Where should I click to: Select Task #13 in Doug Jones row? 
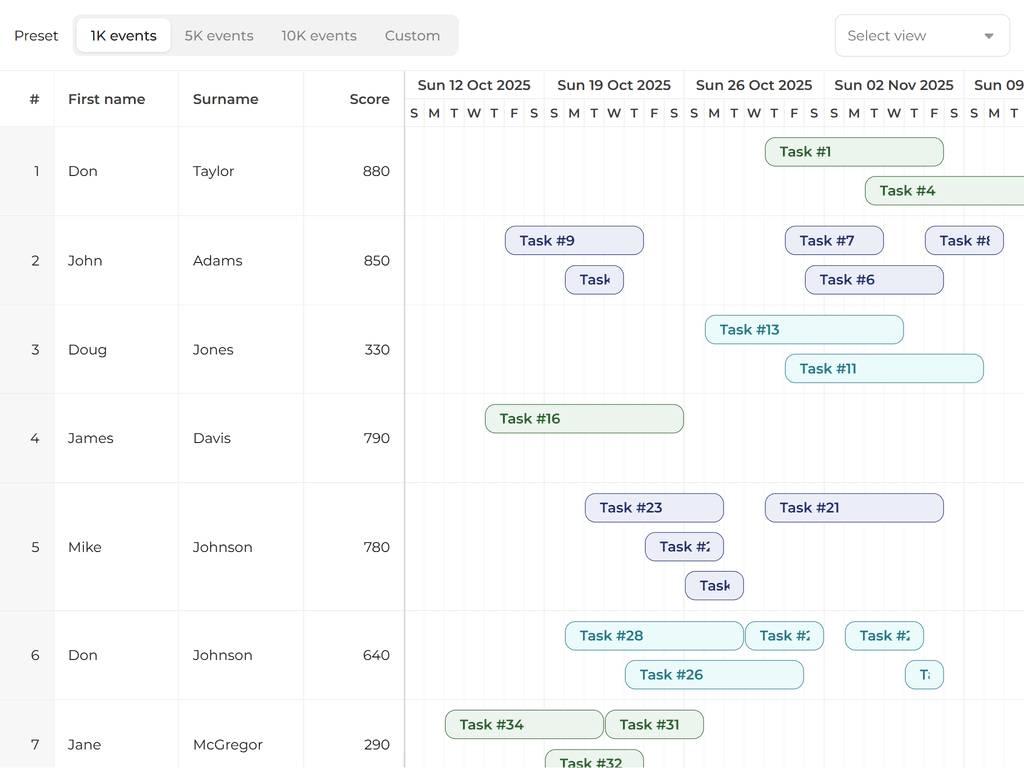point(803,329)
